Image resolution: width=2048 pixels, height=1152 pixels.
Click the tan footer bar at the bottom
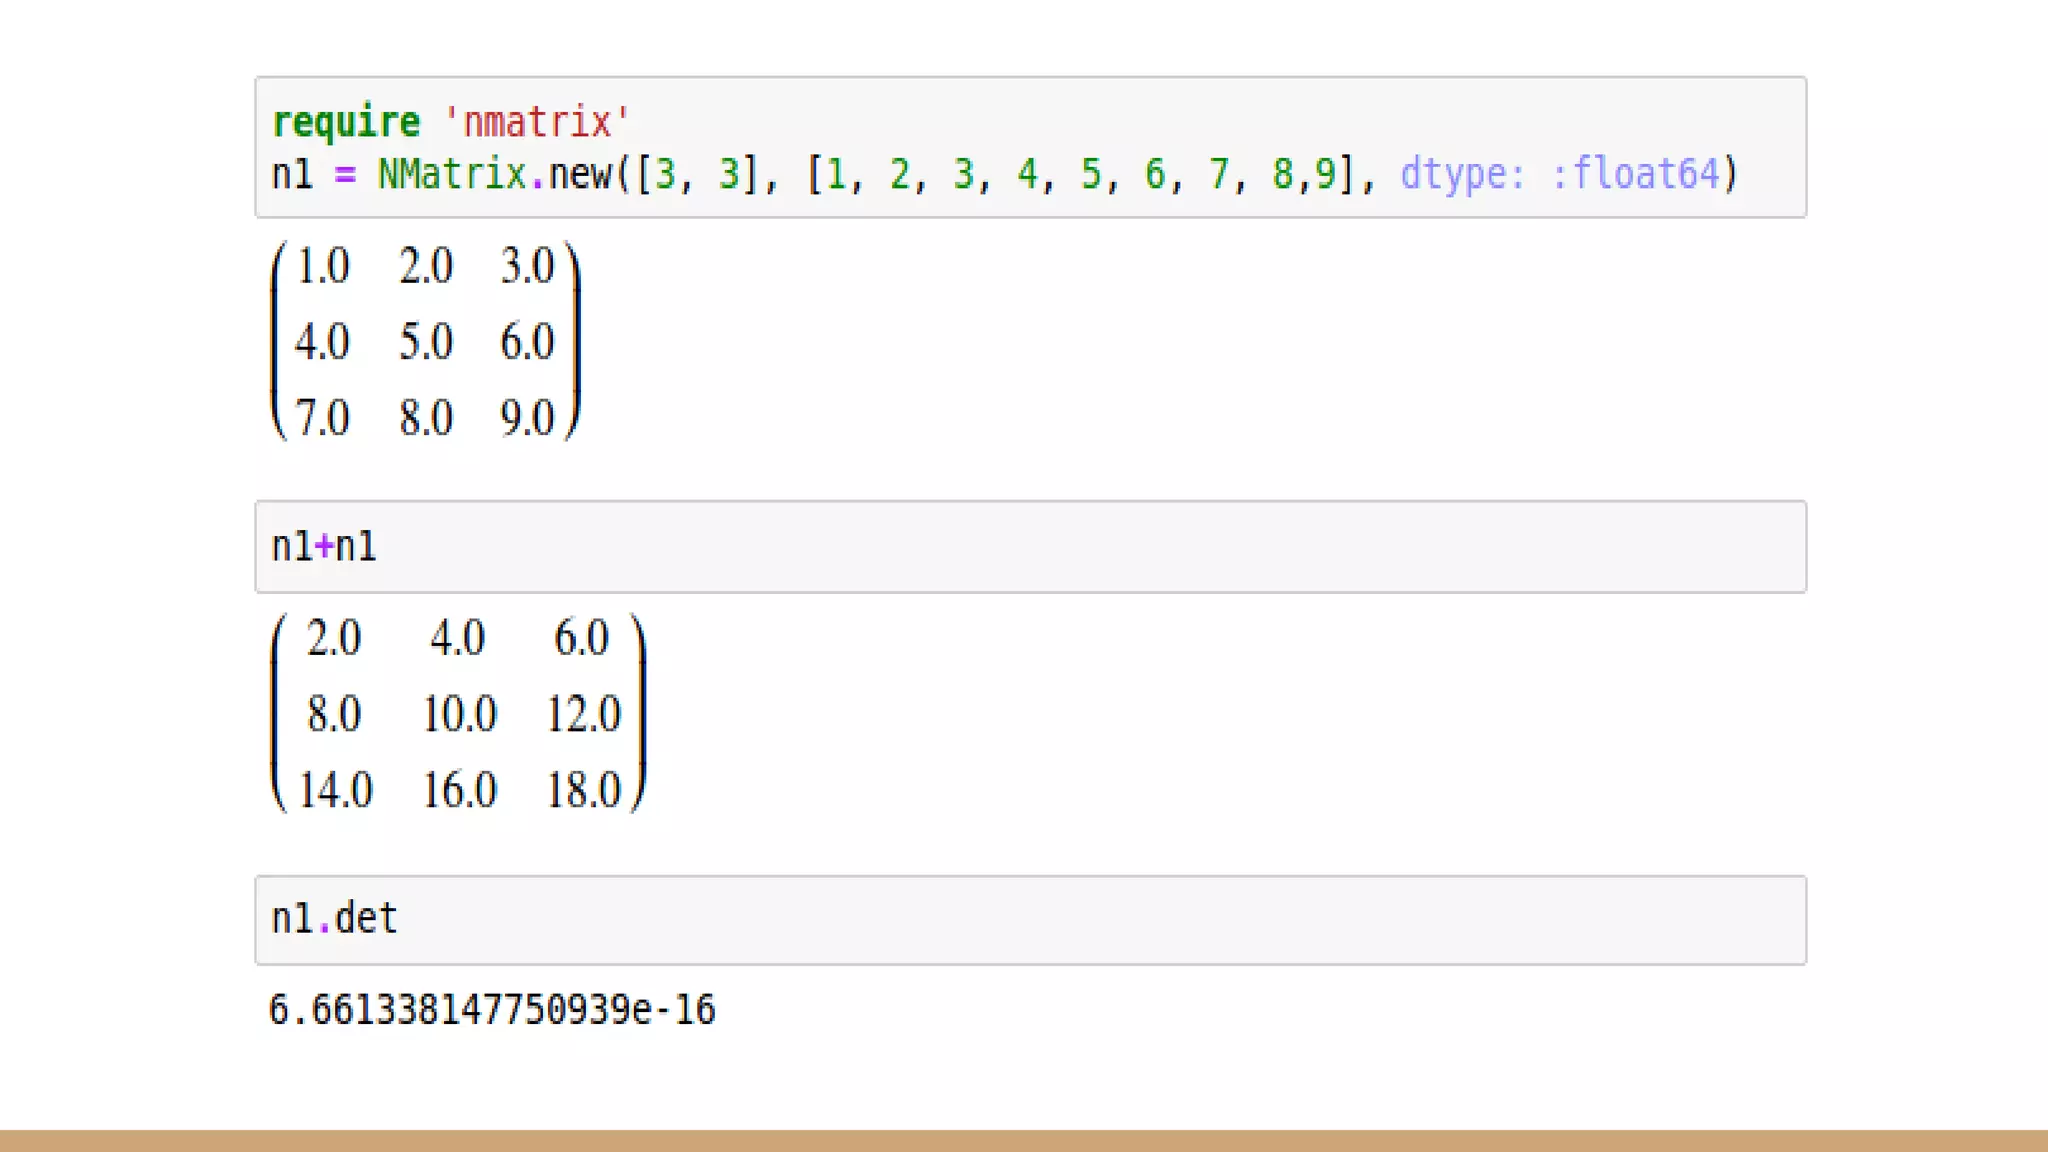pyautogui.click(x=1024, y=1141)
